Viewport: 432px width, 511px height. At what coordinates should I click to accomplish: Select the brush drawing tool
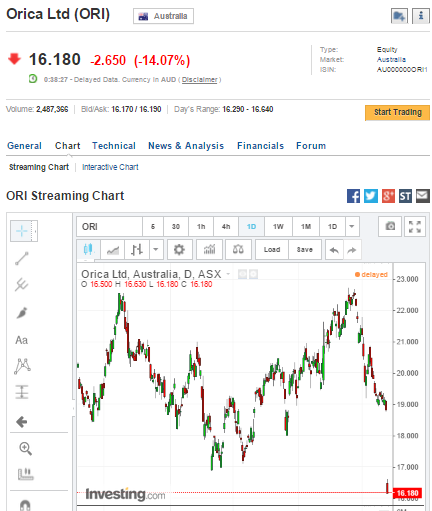click(x=22, y=313)
